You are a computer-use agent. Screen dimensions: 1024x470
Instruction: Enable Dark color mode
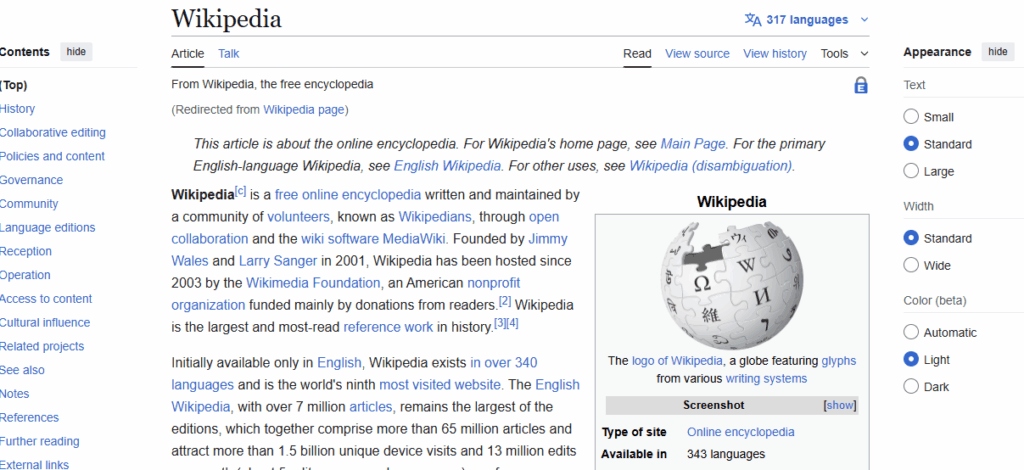click(911, 386)
